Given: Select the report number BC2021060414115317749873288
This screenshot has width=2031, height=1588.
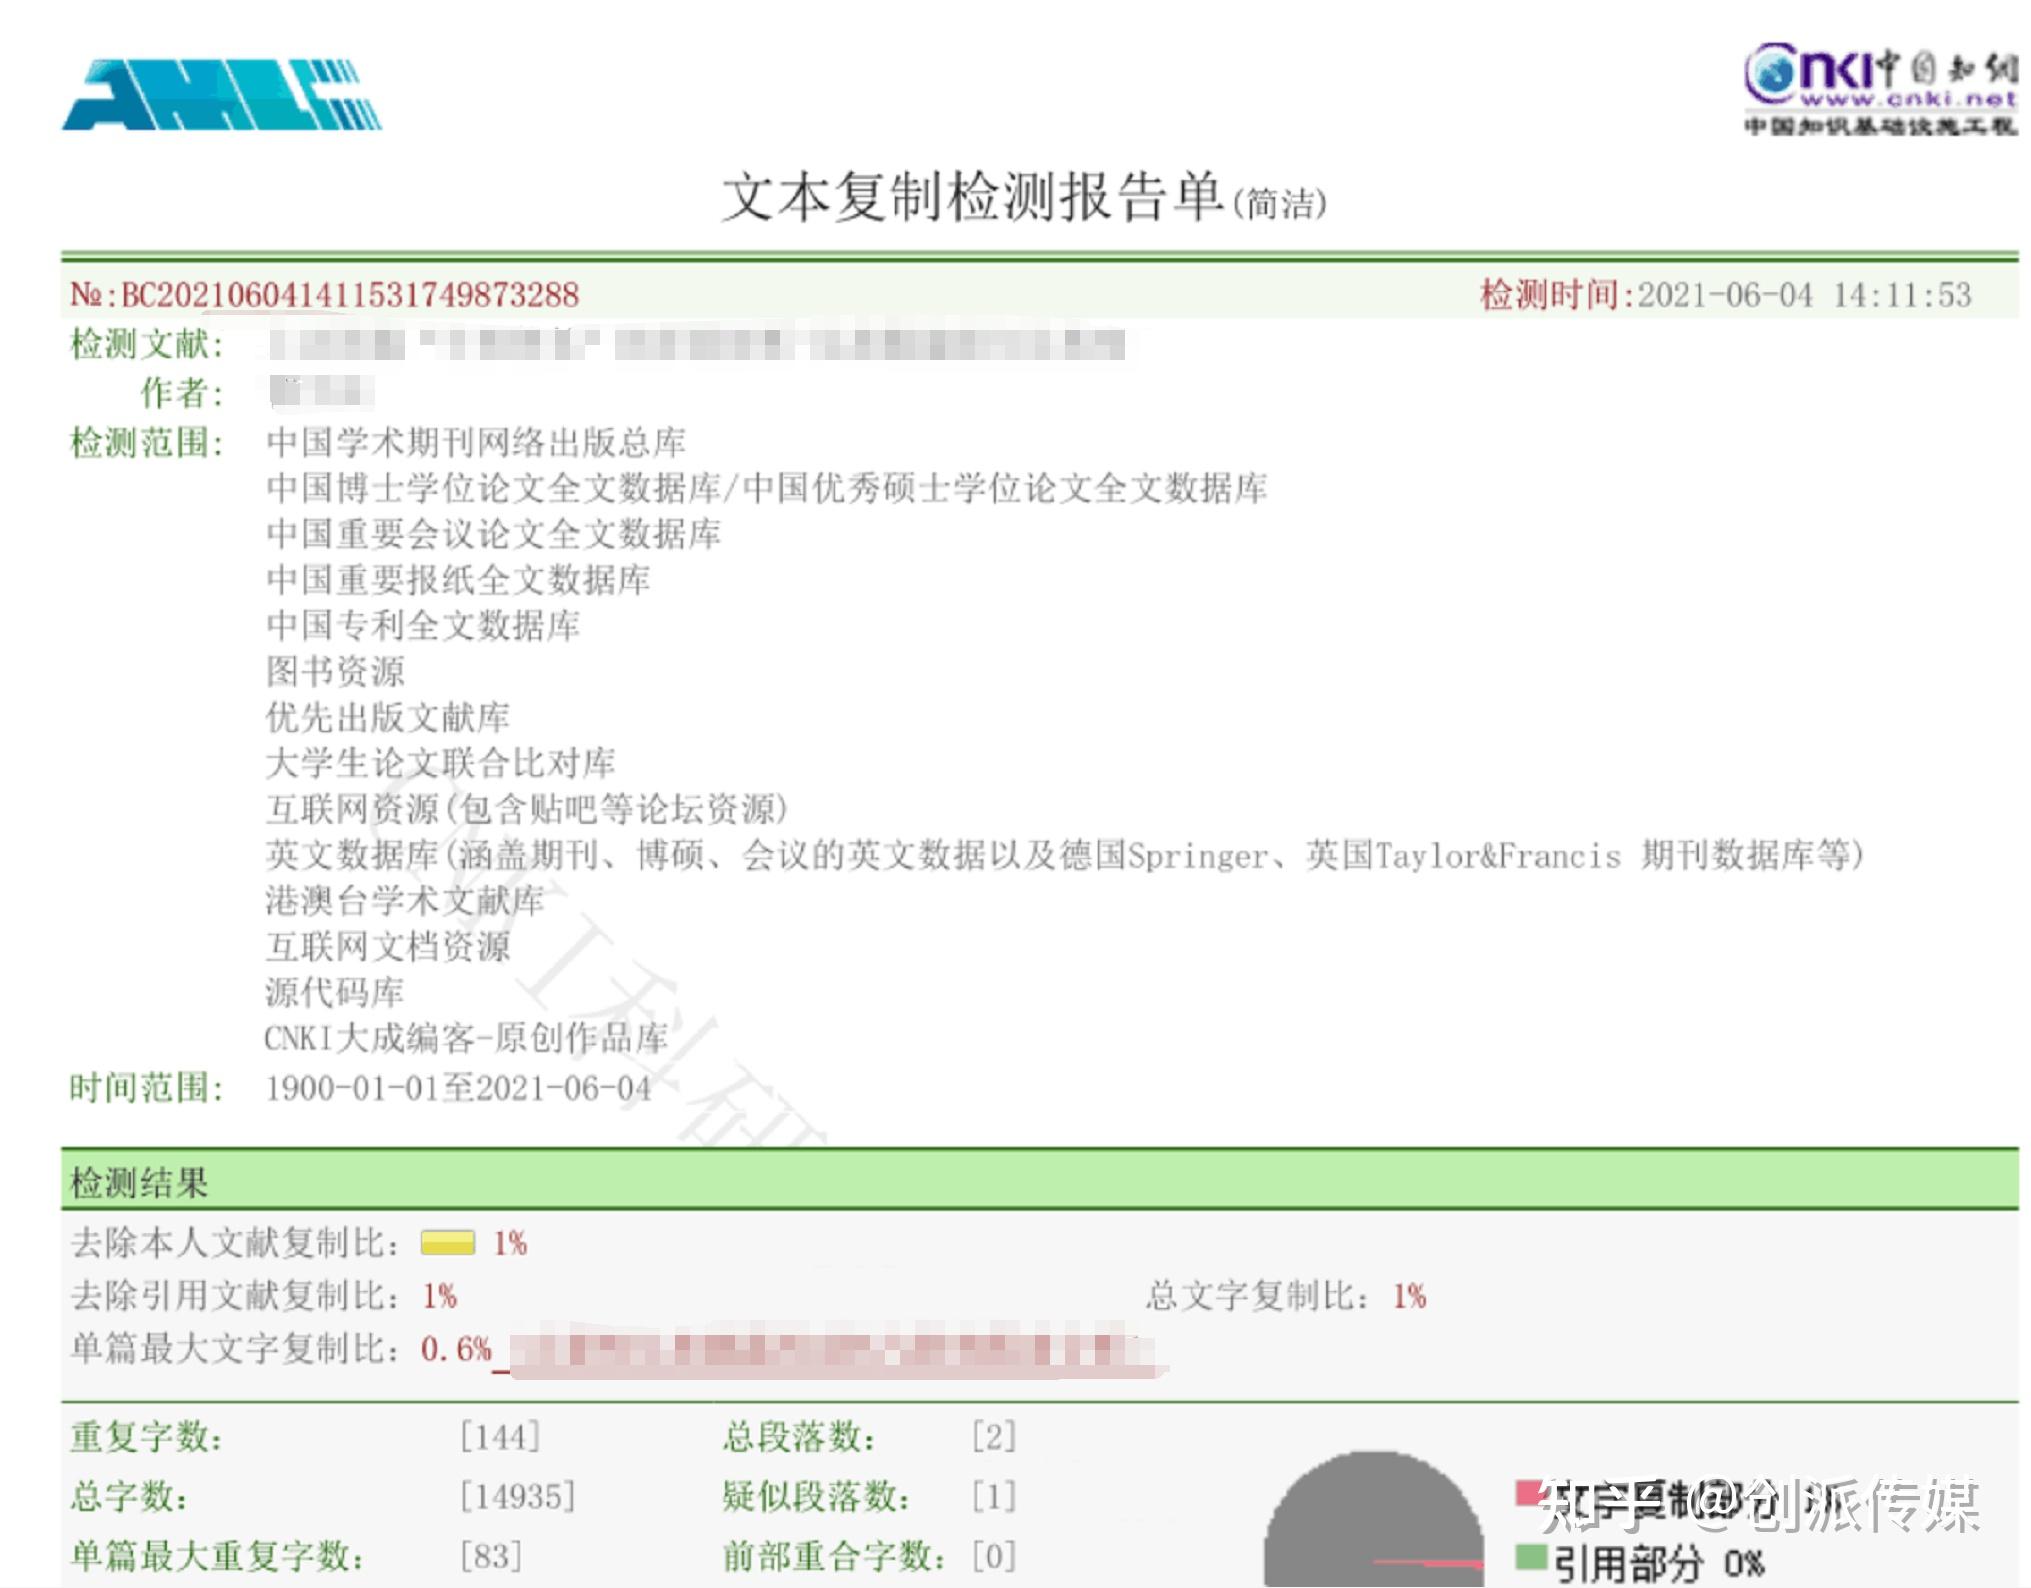Looking at the screenshot, I should 350,295.
